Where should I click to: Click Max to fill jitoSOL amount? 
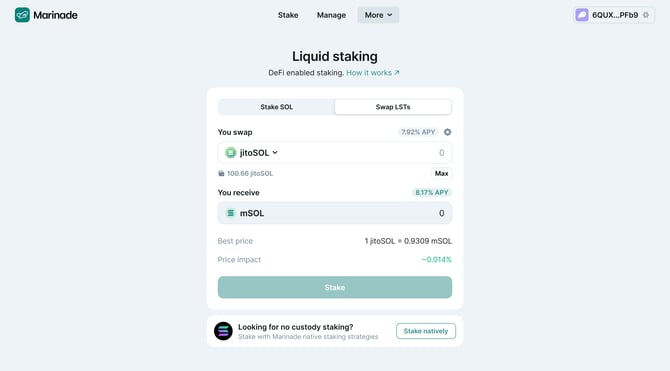(441, 173)
